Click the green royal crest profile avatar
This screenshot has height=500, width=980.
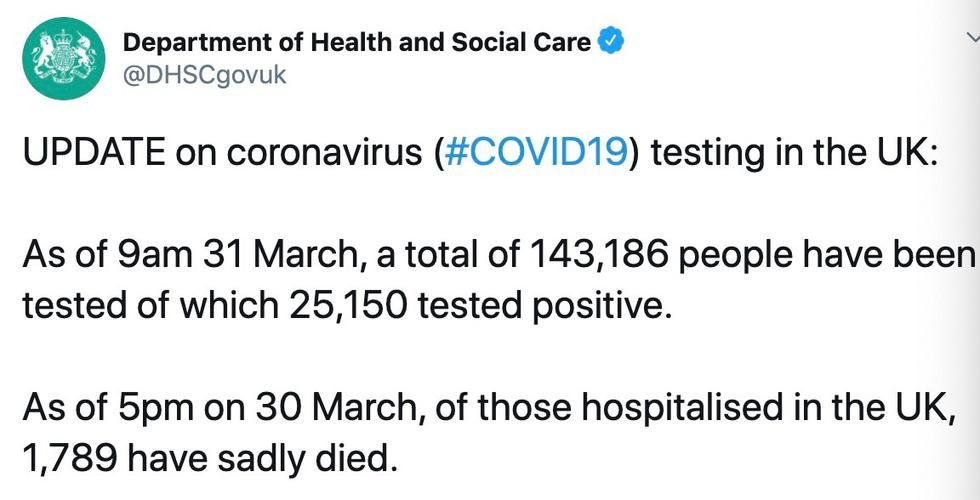tap(64, 58)
